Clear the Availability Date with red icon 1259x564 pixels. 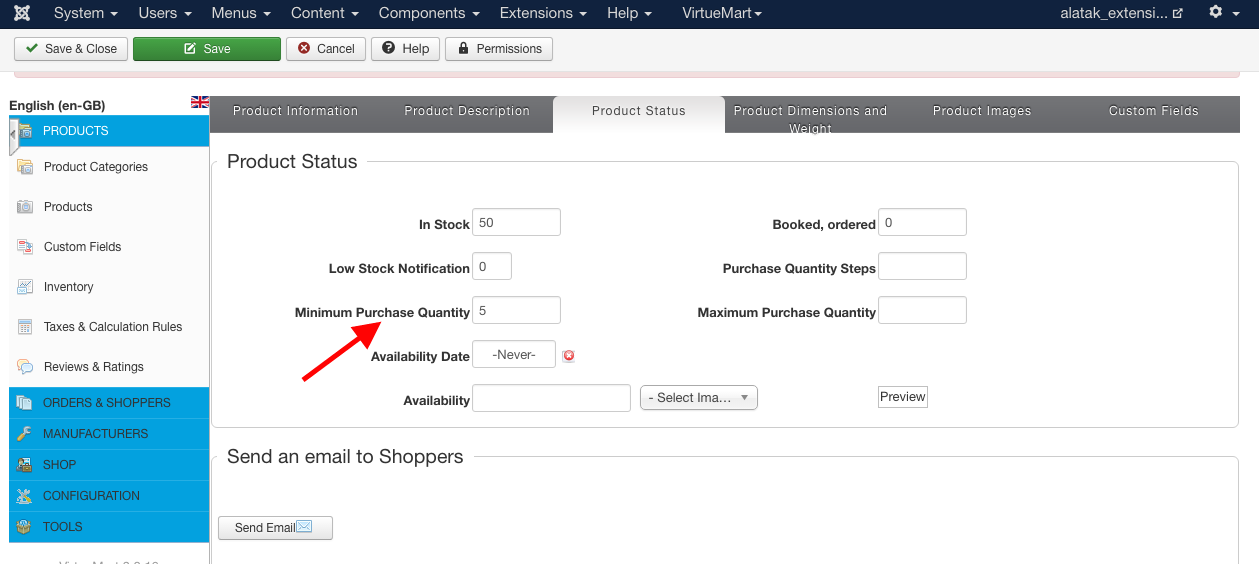569,355
